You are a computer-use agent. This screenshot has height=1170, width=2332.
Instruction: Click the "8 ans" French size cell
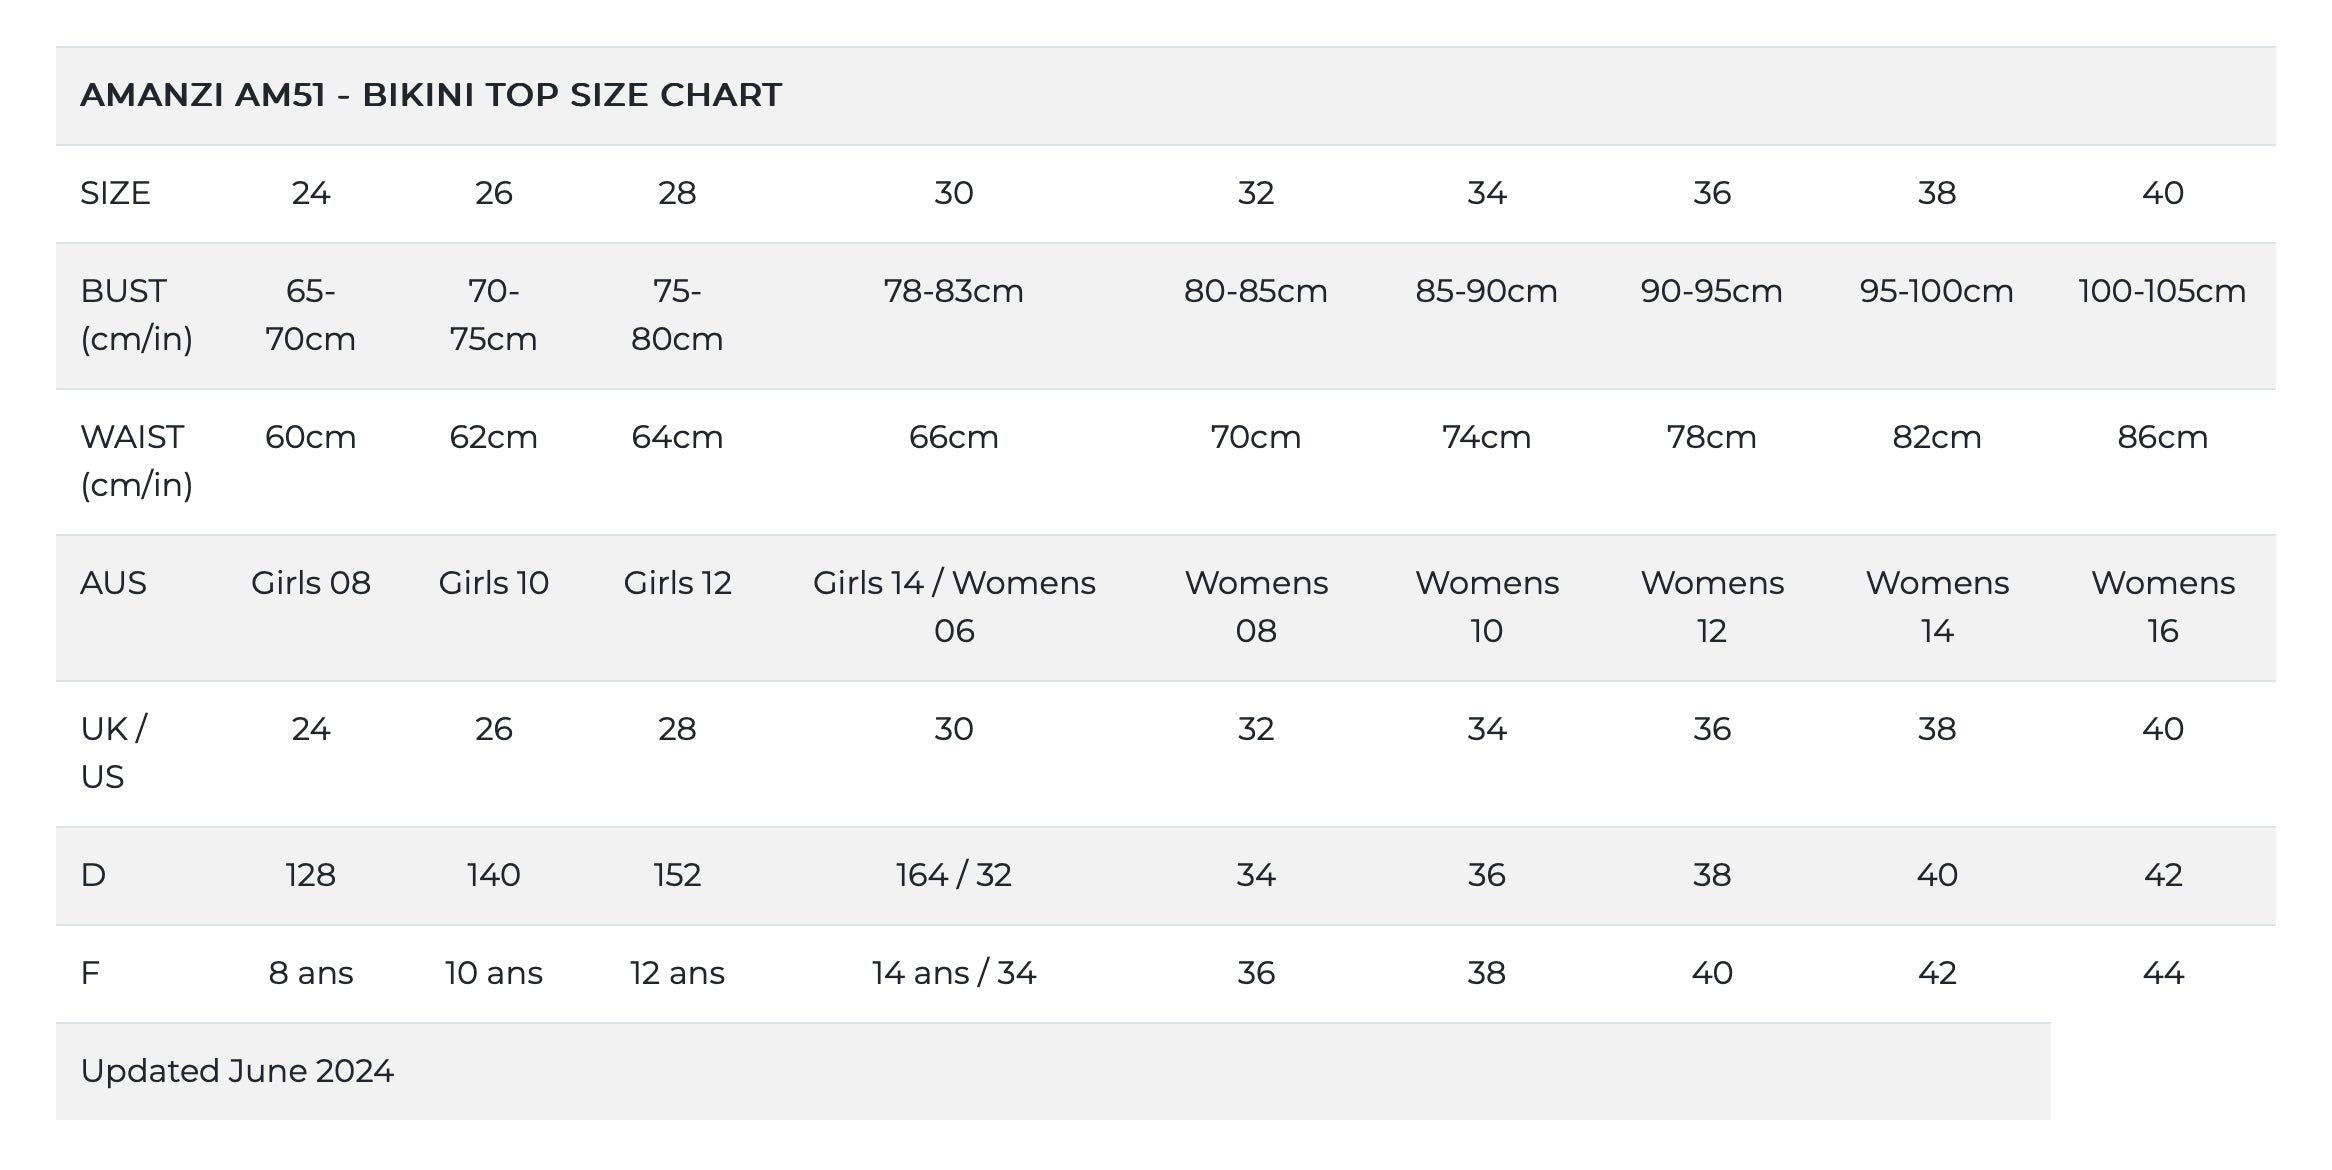pyautogui.click(x=311, y=973)
